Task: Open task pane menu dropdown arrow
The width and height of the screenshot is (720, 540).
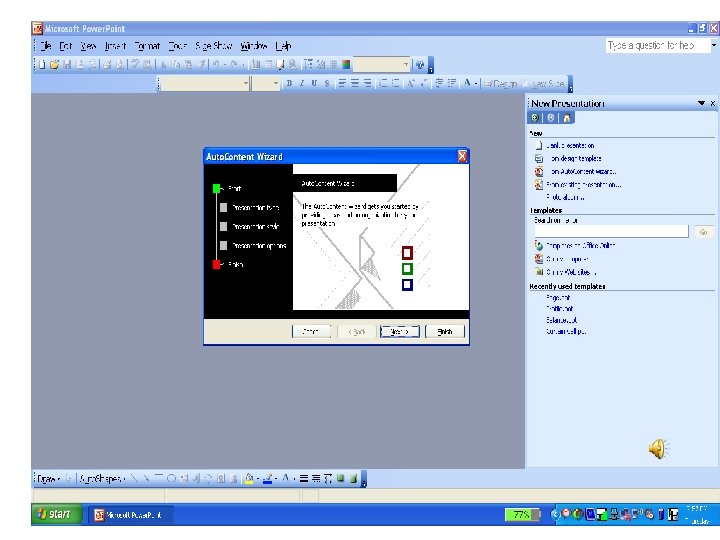Action: coord(701,103)
